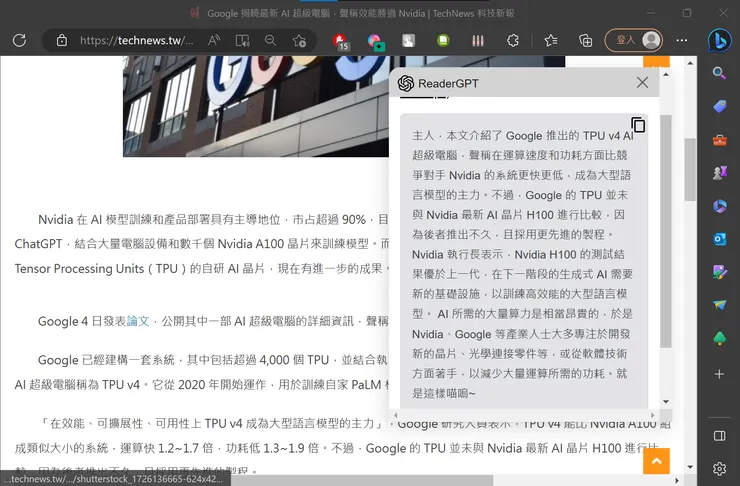Click page horizontal scrollbar thumb
Image resolution: width=740 pixels, height=486 pixels.
coord(361,480)
